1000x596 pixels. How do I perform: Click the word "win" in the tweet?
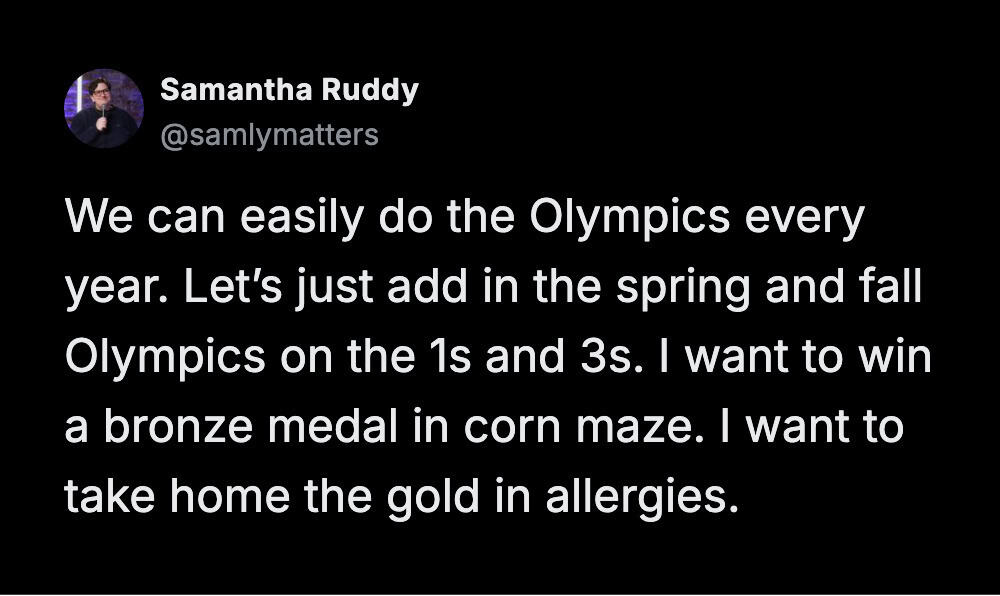[x=896, y=358]
